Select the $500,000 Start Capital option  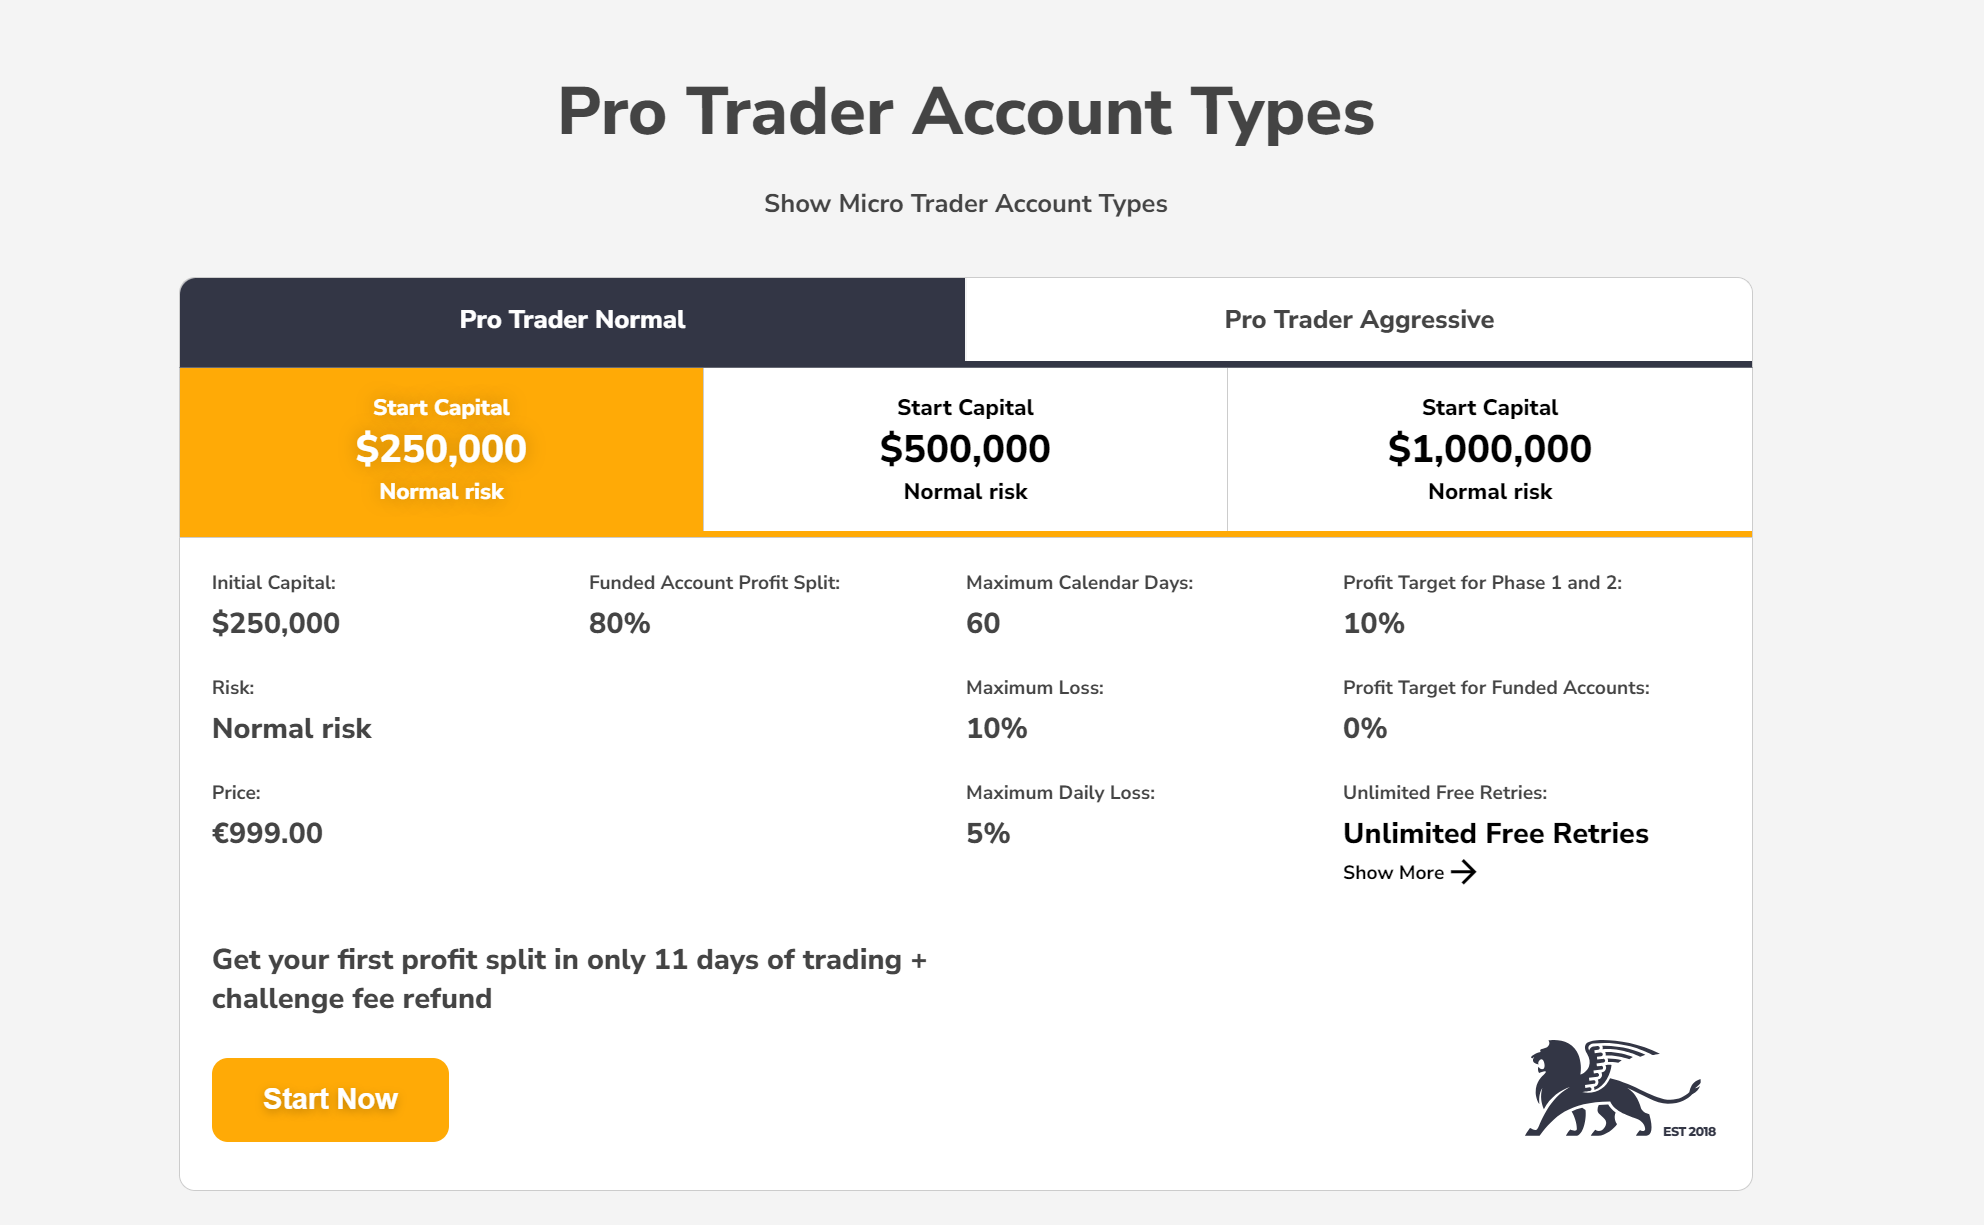(966, 449)
